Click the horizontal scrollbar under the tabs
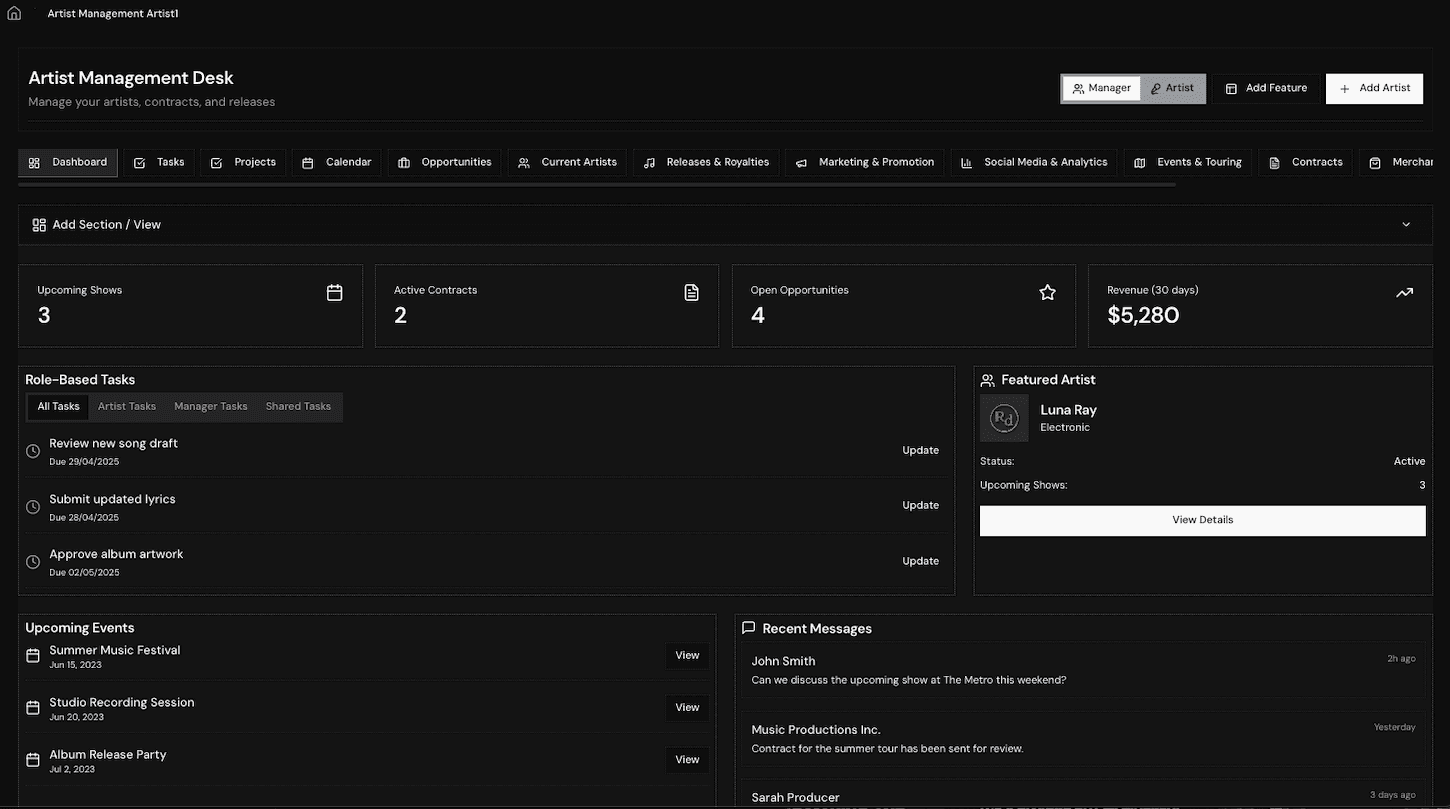 coord(597,184)
